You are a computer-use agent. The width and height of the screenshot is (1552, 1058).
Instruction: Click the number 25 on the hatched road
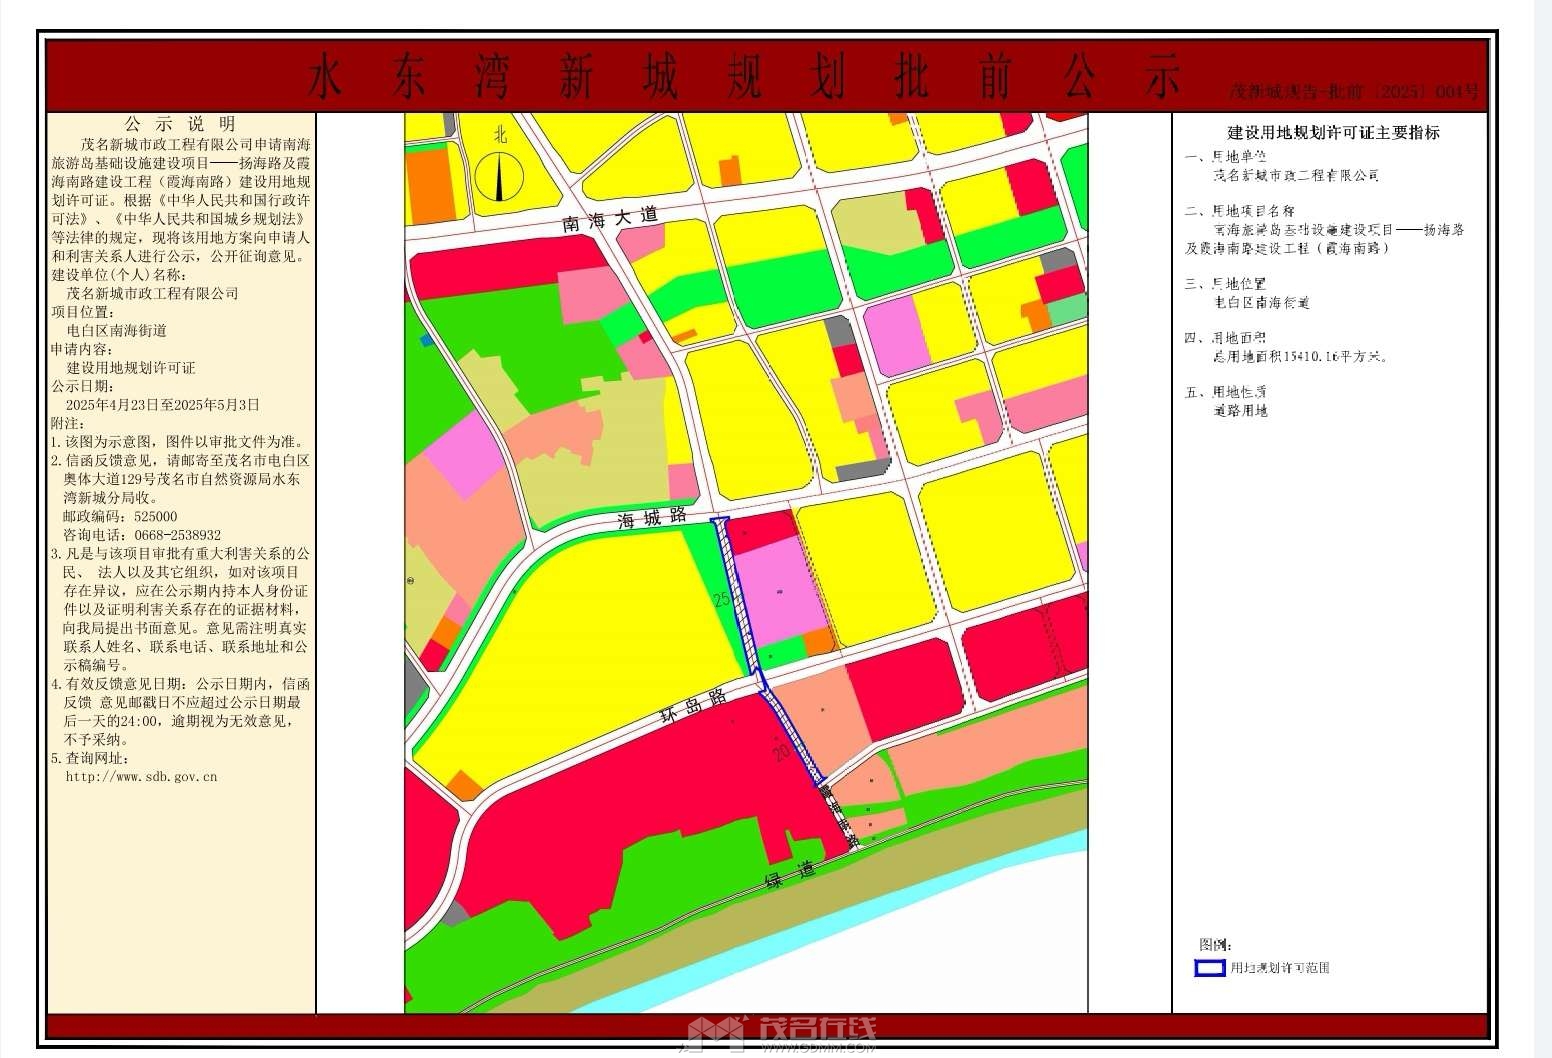[x=722, y=600]
